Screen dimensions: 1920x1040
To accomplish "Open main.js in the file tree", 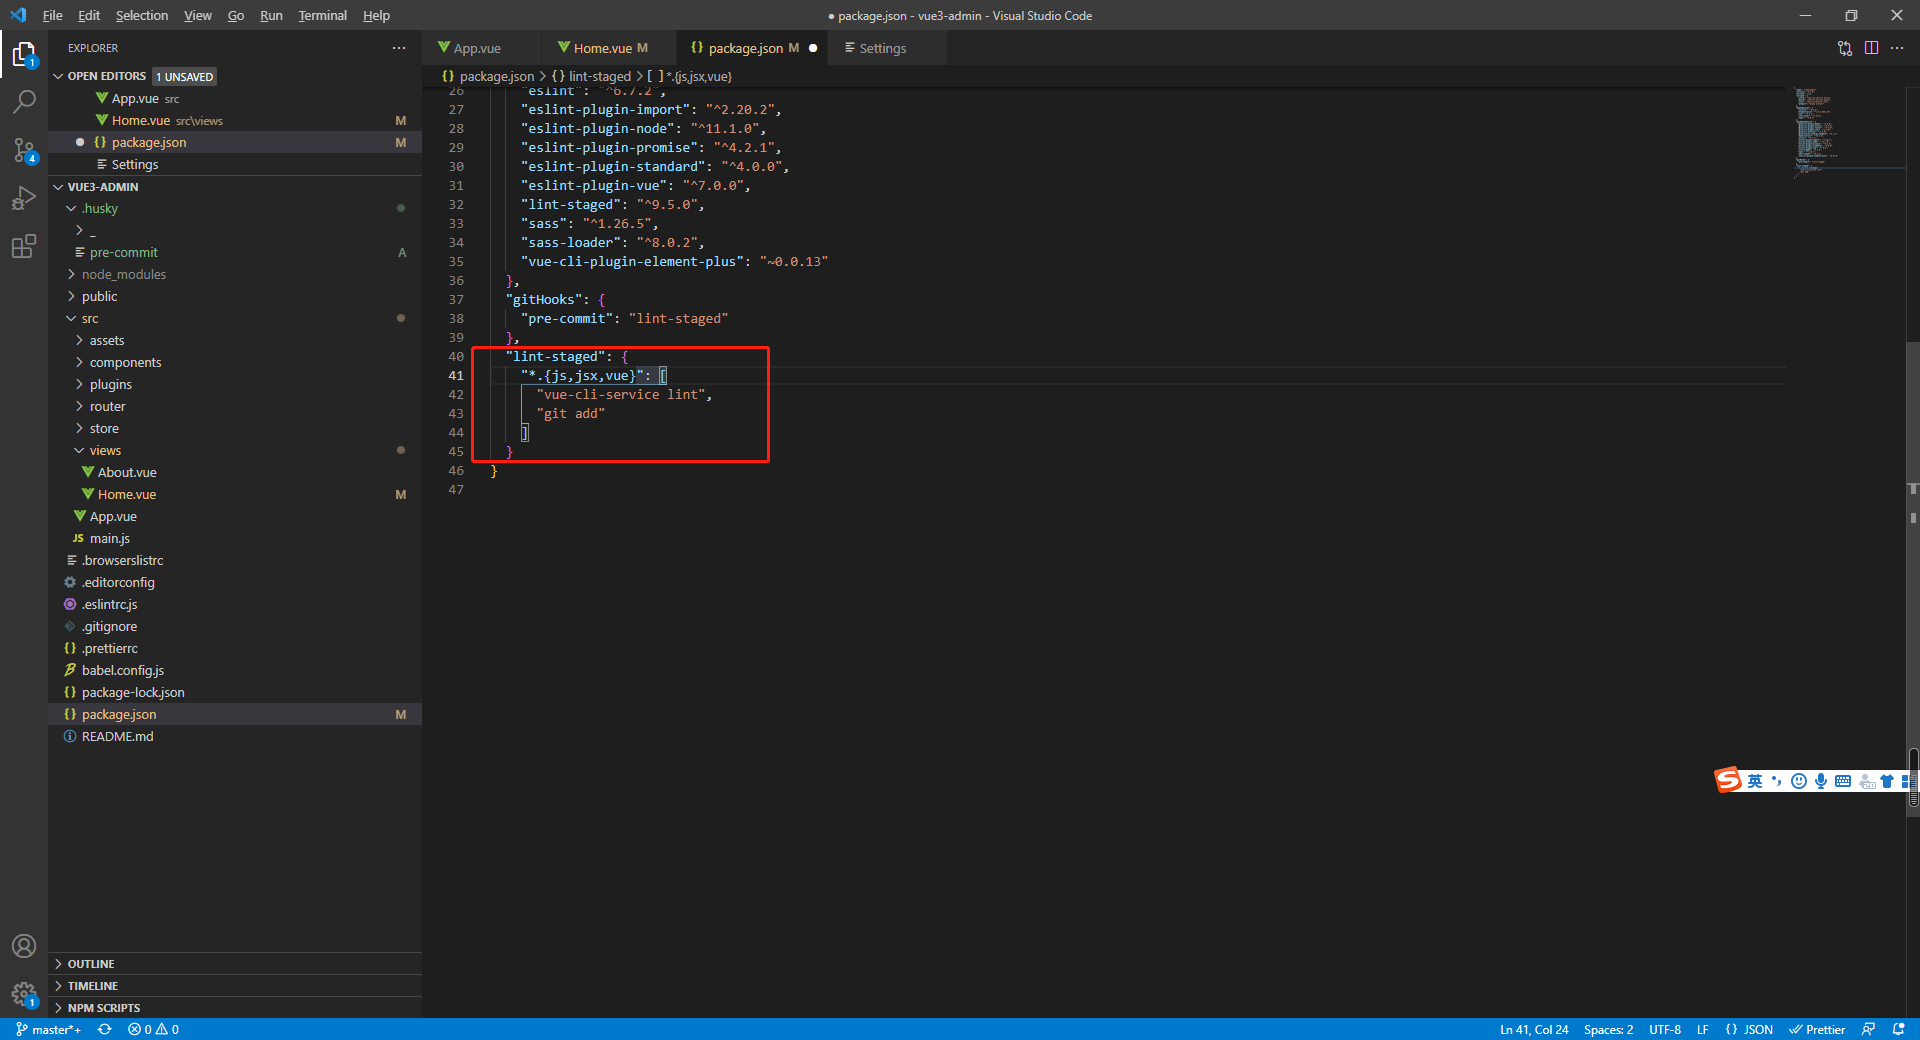I will click(x=110, y=538).
